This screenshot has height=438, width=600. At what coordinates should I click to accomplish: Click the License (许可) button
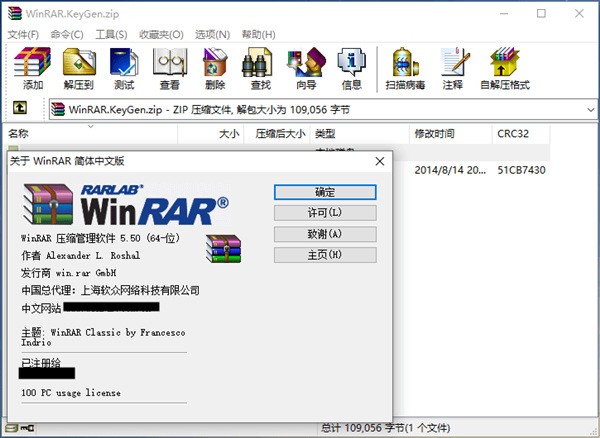click(325, 213)
